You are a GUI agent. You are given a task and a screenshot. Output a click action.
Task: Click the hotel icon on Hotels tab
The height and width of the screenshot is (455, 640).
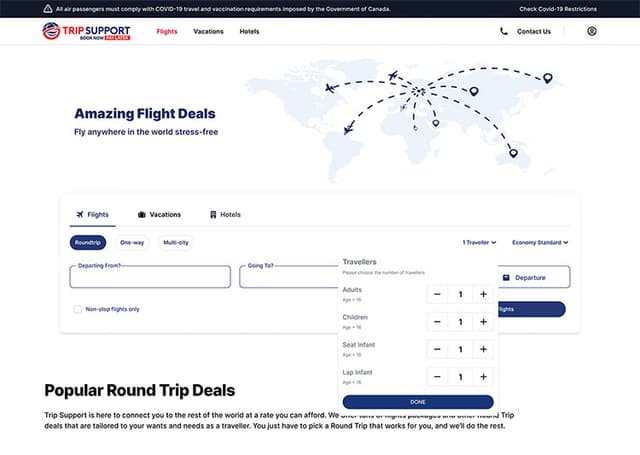213,215
